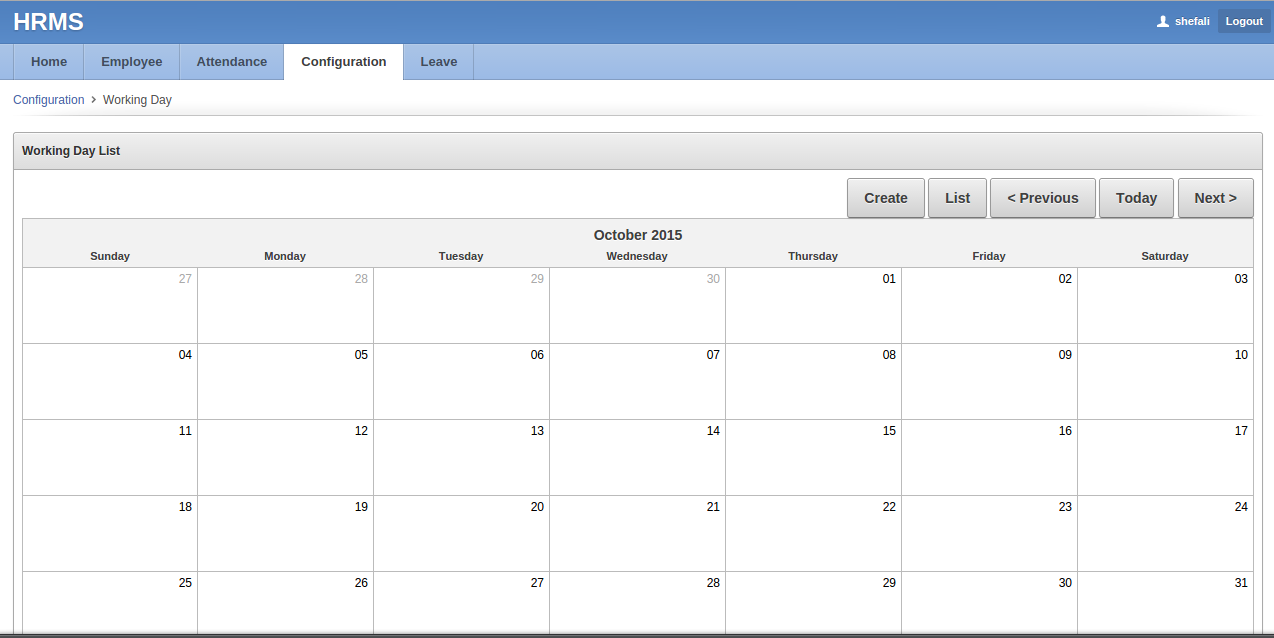Screen dimensions: 1274x638
Task: Click the Configuration breadcrumb link
Action: 49,100
